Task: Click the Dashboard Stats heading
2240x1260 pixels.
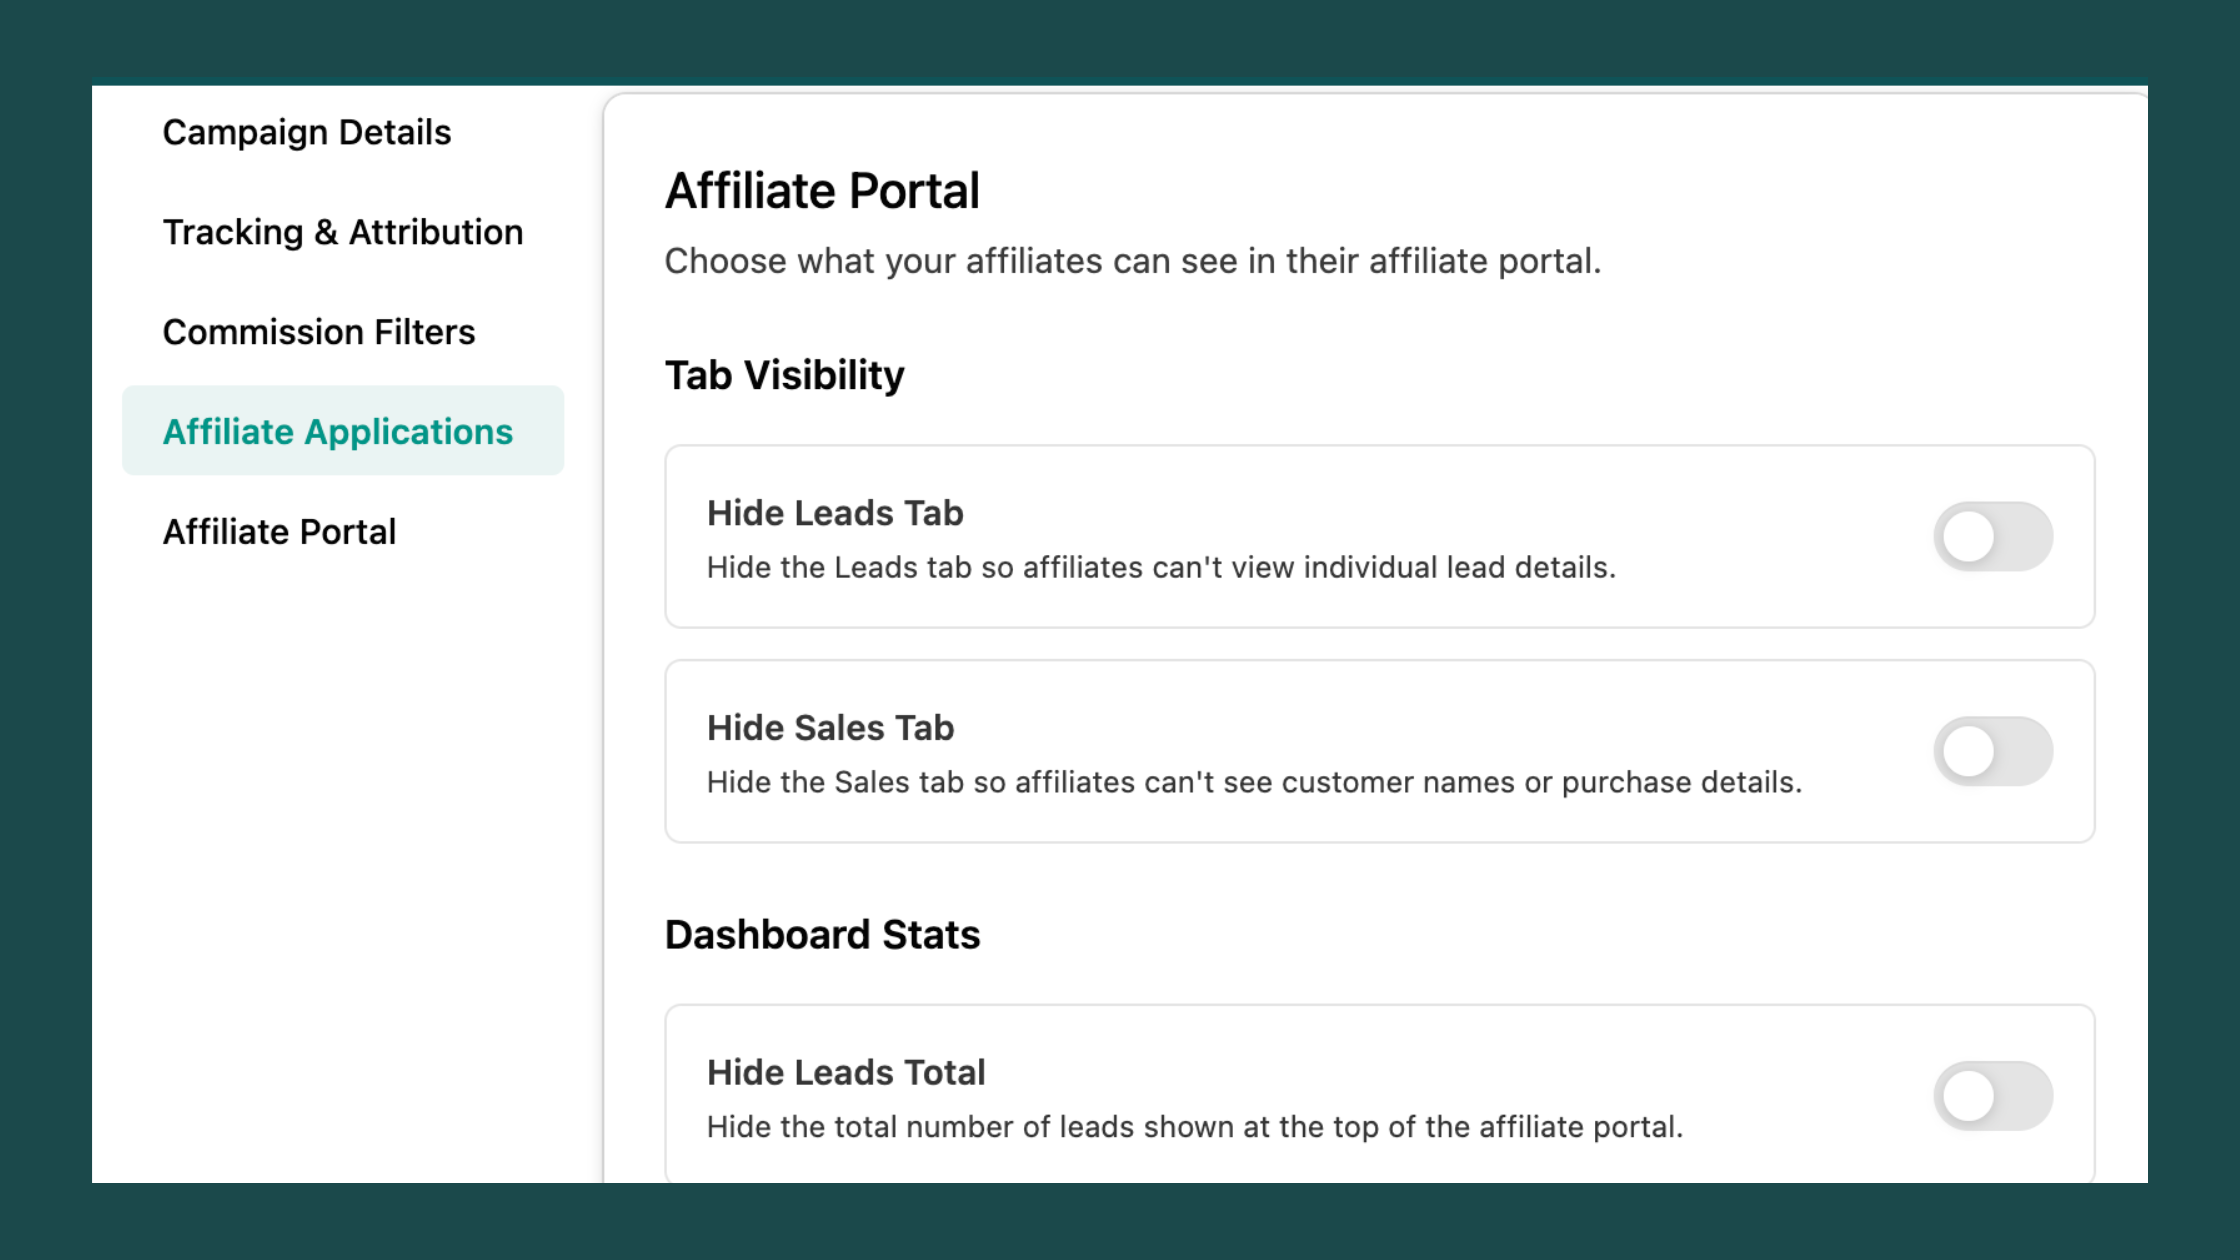Action: click(822, 934)
